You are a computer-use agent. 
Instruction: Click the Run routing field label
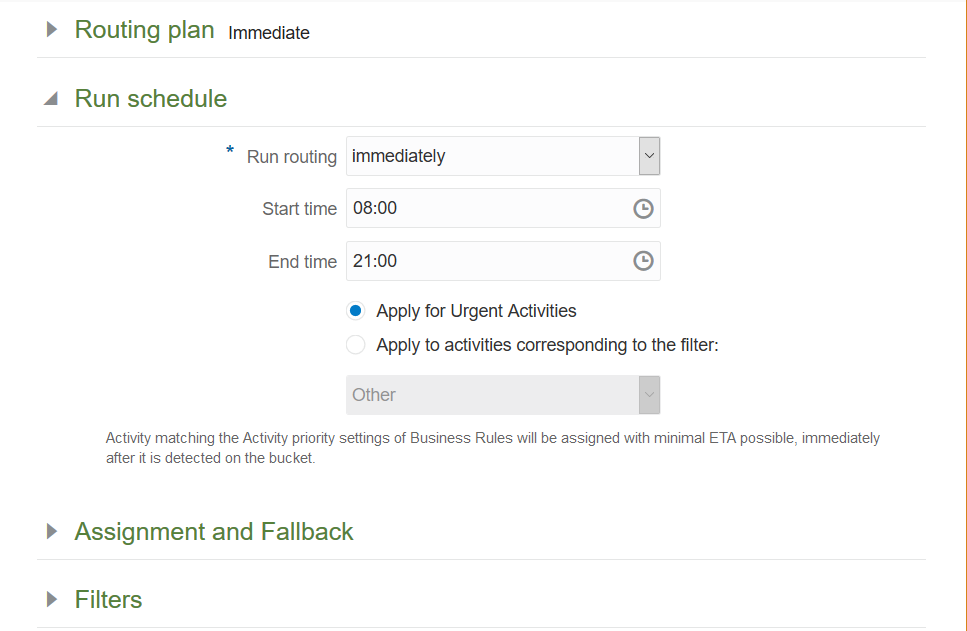point(291,157)
